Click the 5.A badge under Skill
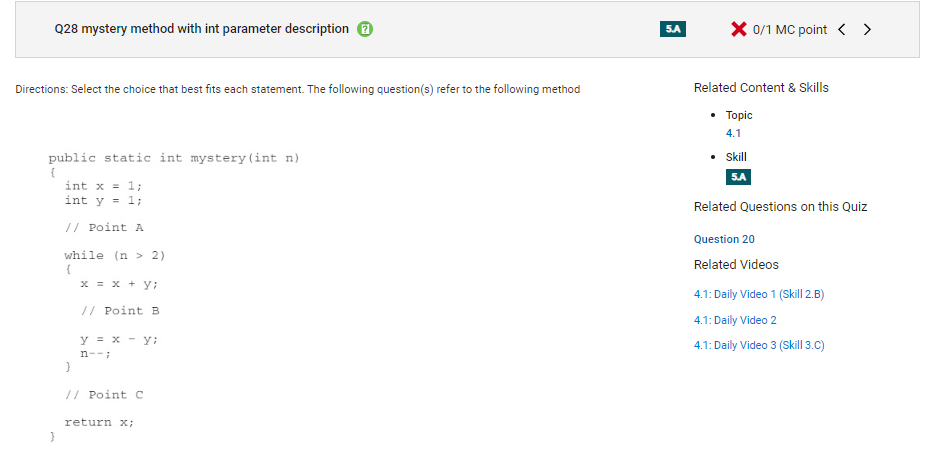 click(x=738, y=177)
